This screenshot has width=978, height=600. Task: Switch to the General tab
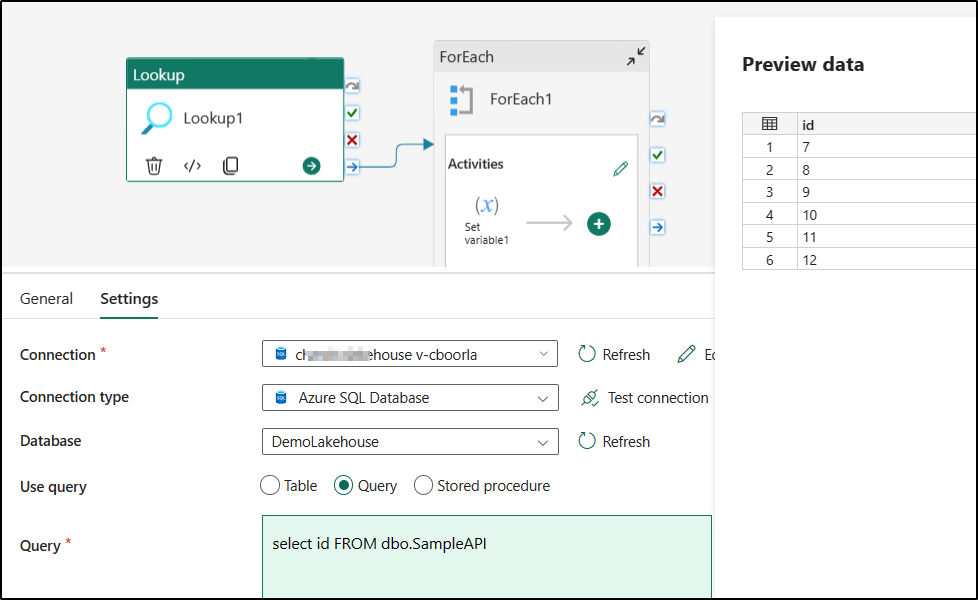[46, 299]
